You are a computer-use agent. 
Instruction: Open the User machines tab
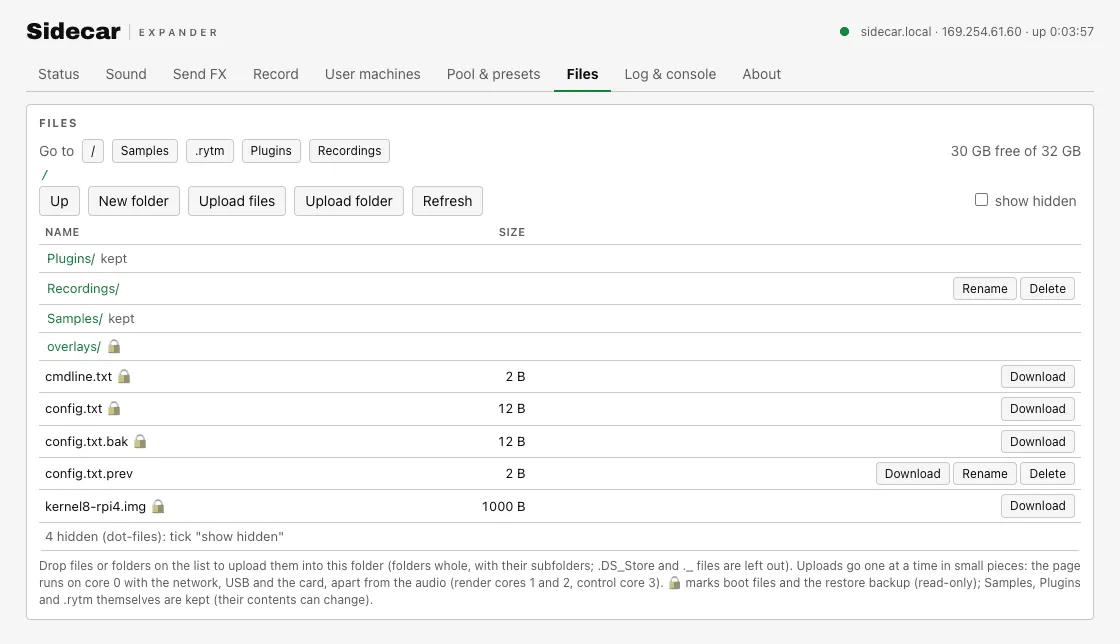[x=373, y=74]
